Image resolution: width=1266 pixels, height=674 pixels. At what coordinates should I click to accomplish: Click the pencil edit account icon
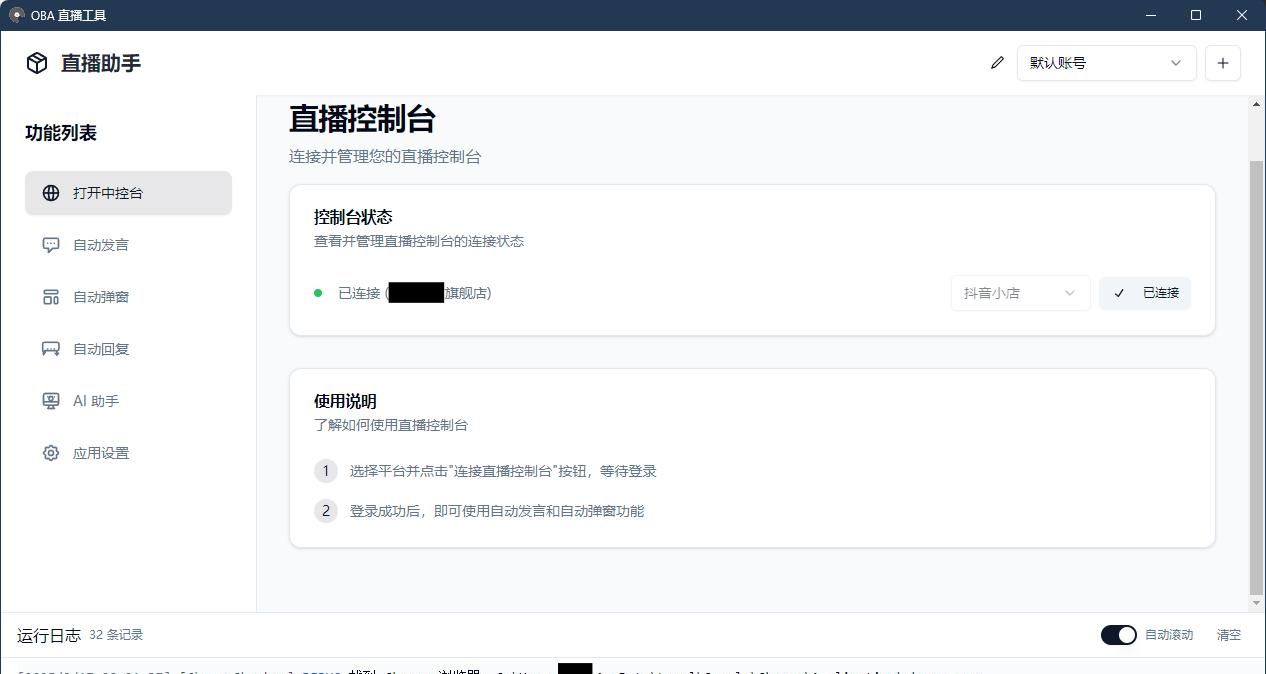click(x=997, y=62)
